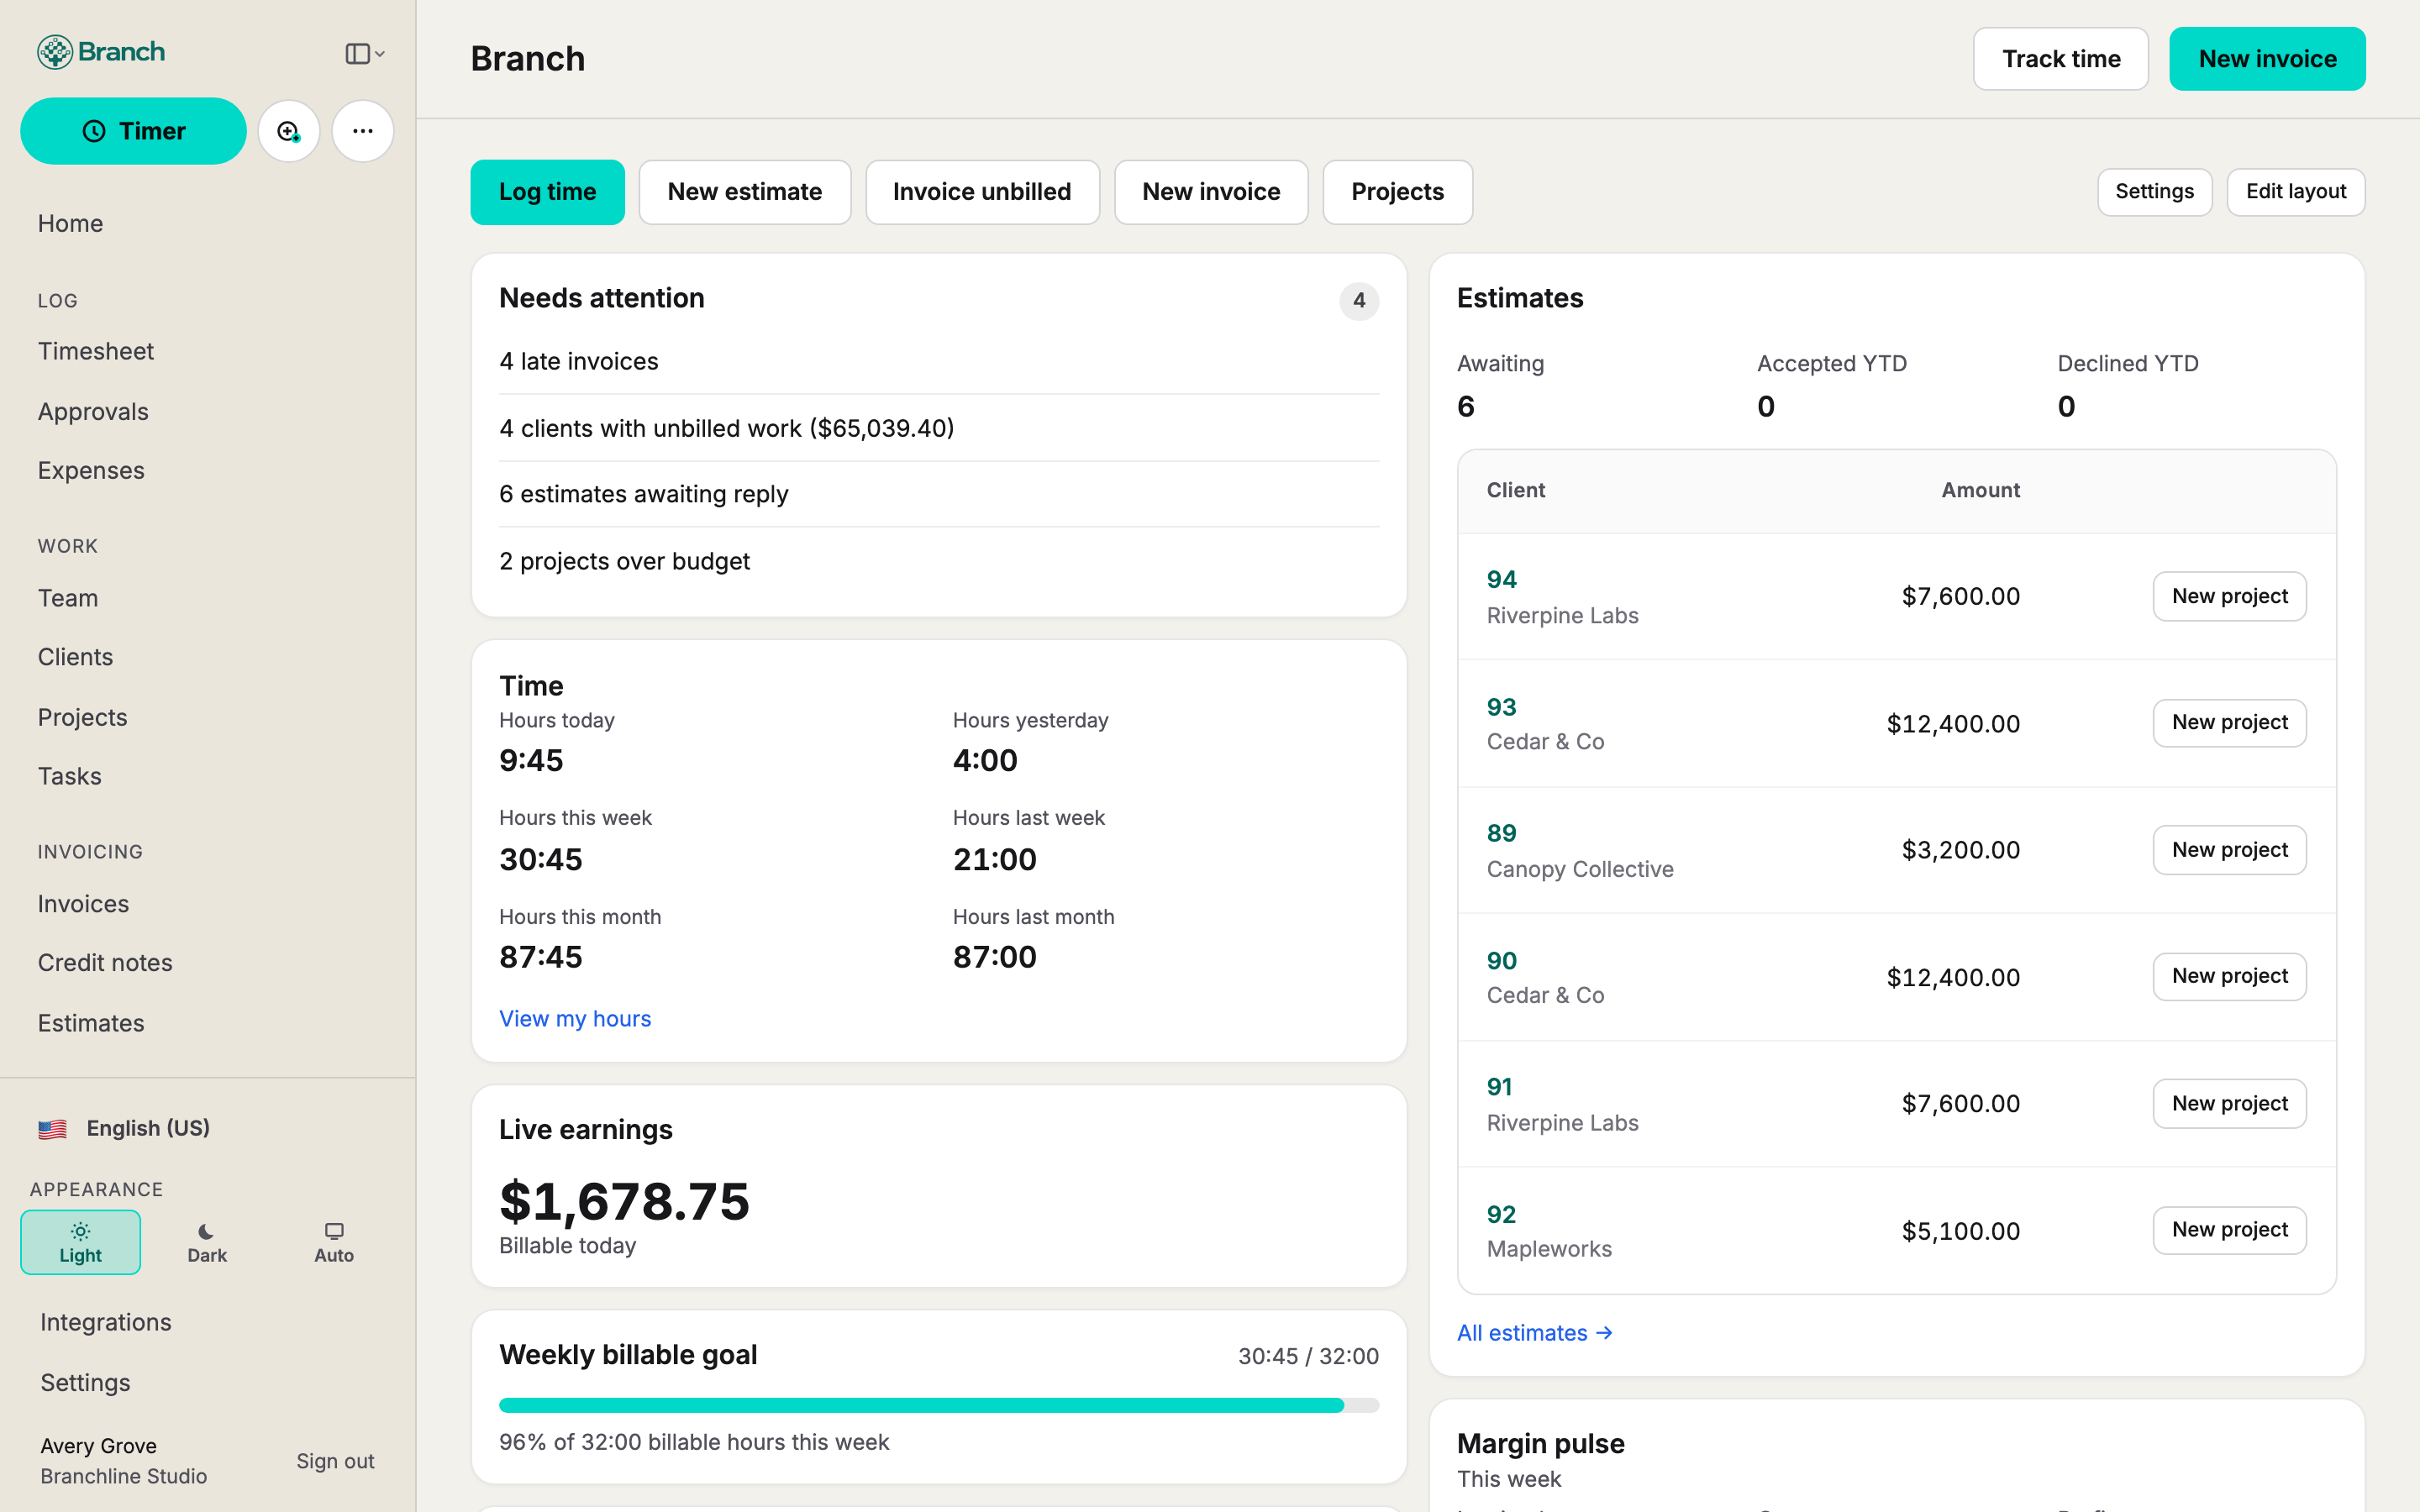Click Sign out link
The height and width of the screenshot is (1512, 2420).
tap(335, 1461)
